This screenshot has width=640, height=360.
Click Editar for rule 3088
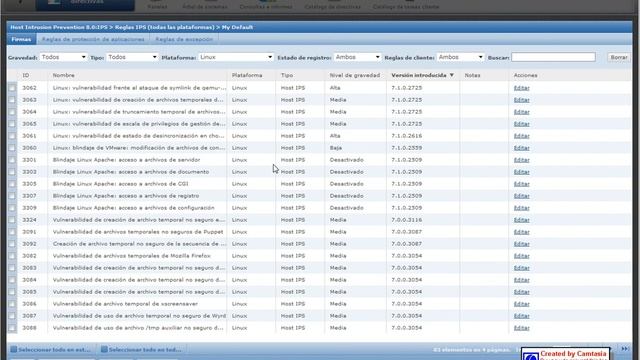(521, 328)
